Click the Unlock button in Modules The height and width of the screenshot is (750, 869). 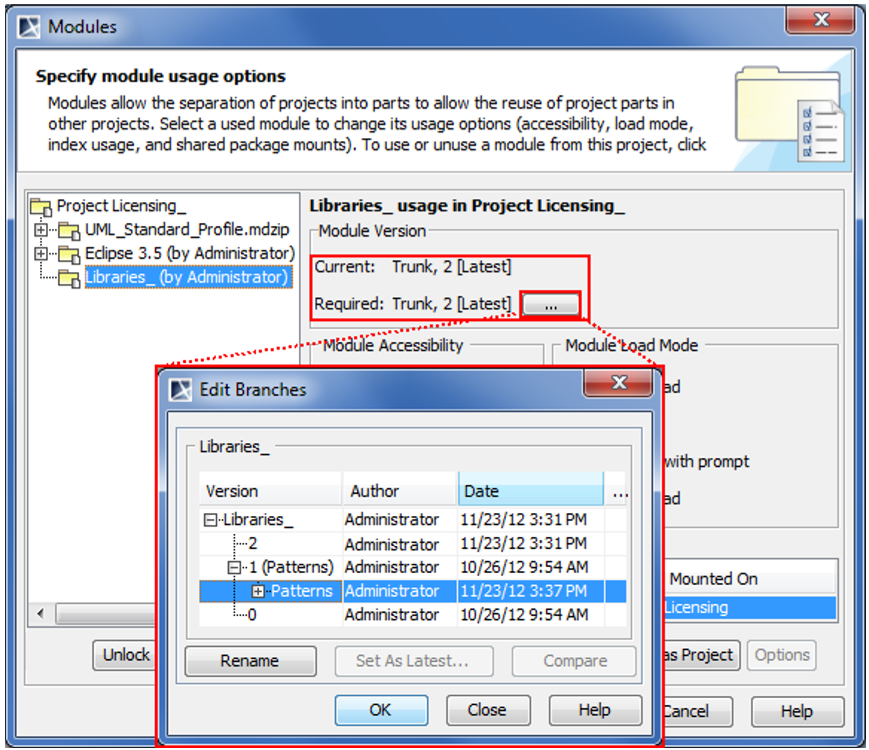[125, 655]
